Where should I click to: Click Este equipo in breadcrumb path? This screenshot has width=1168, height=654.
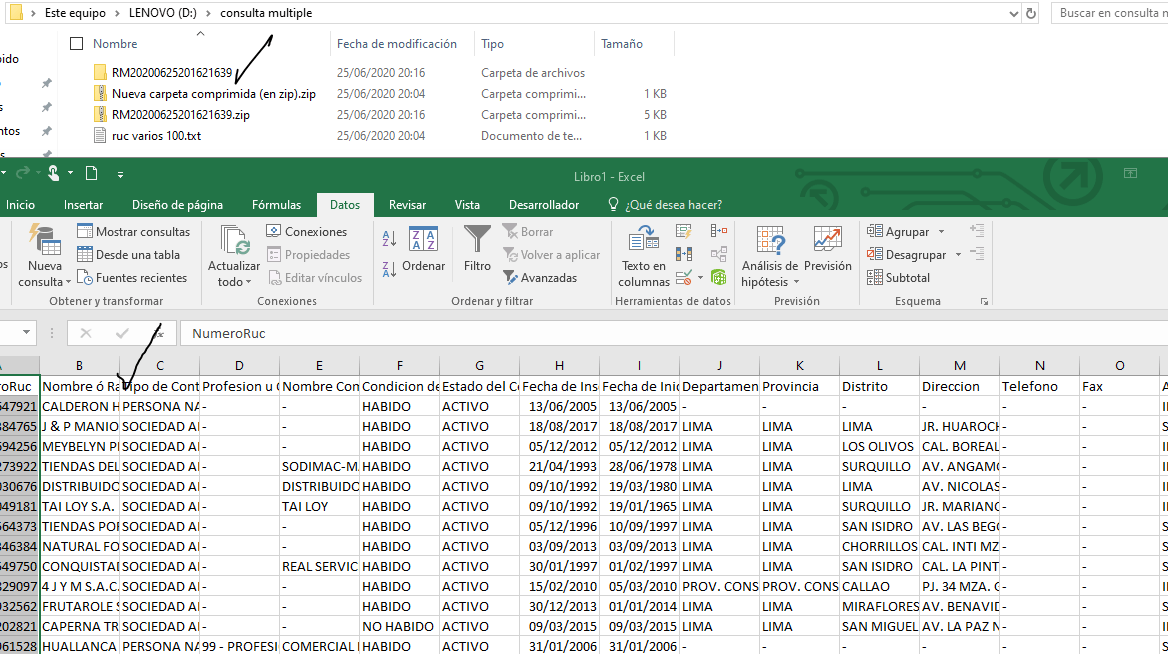point(74,13)
